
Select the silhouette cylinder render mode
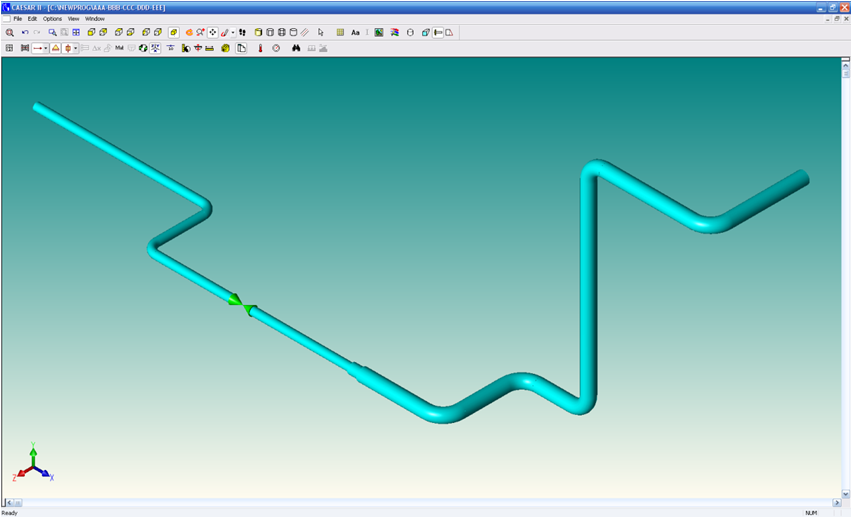point(293,33)
